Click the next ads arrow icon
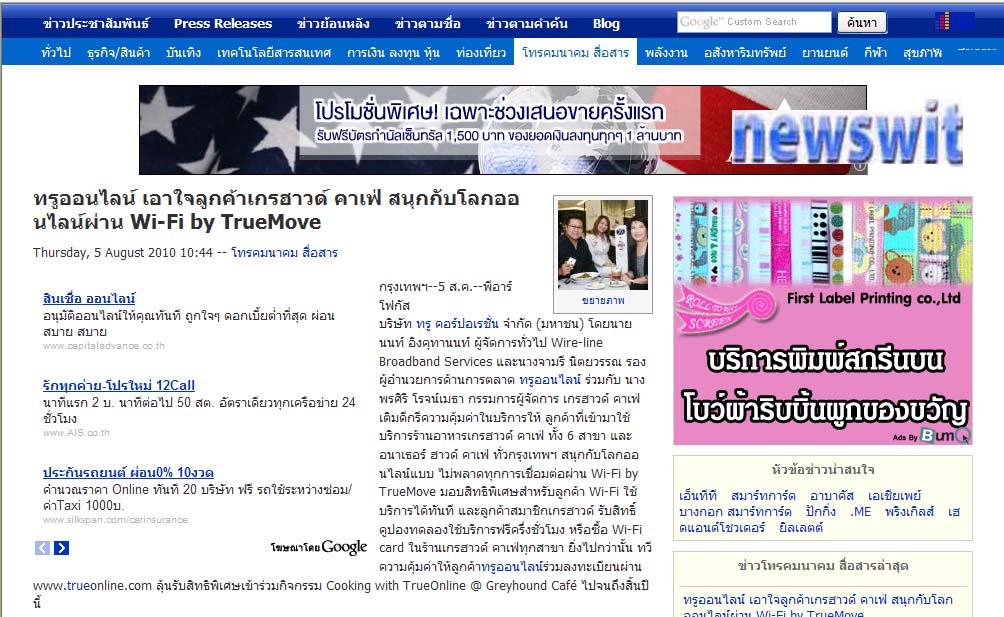This screenshot has width=1004, height=617. click(x=61, y=548)
